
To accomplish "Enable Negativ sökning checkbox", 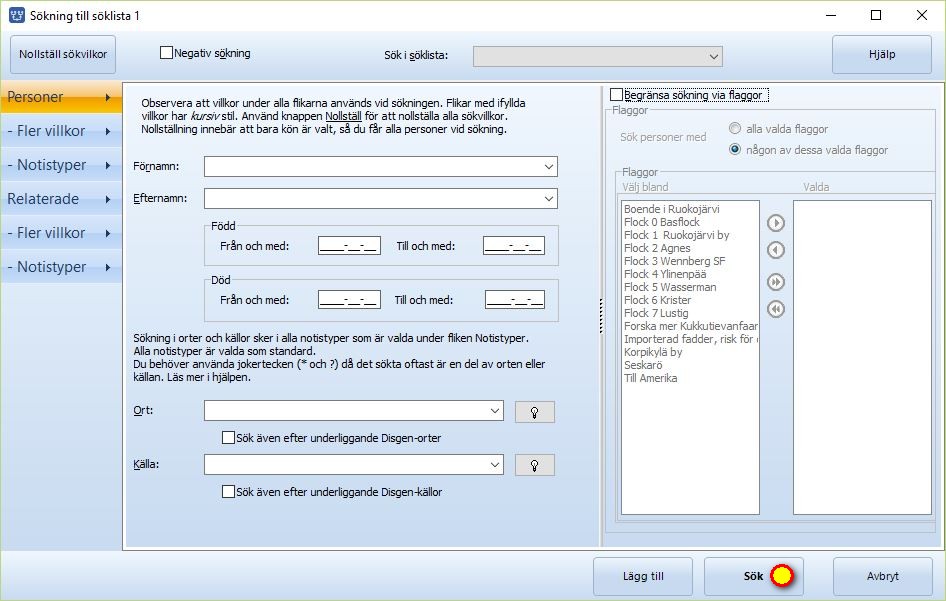I will 167,52.
